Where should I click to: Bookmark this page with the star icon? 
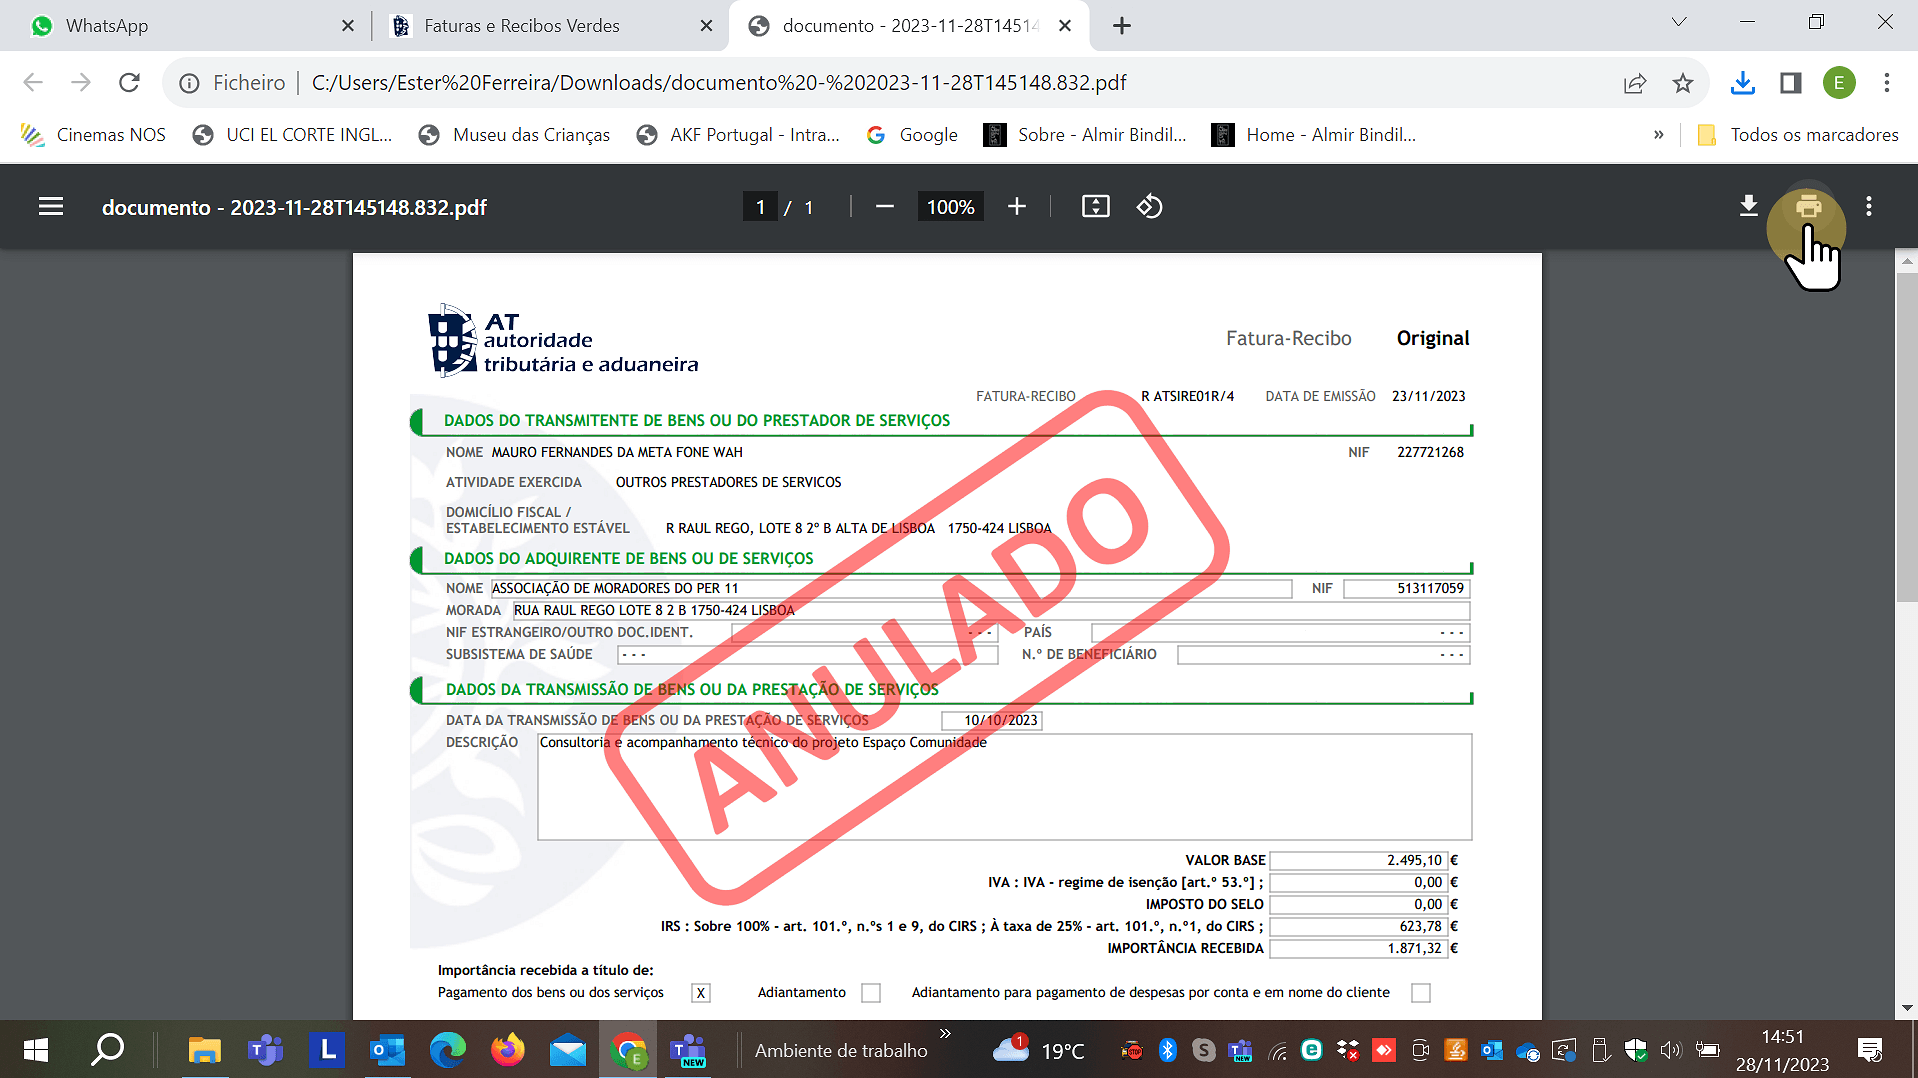pos(1683,83)
